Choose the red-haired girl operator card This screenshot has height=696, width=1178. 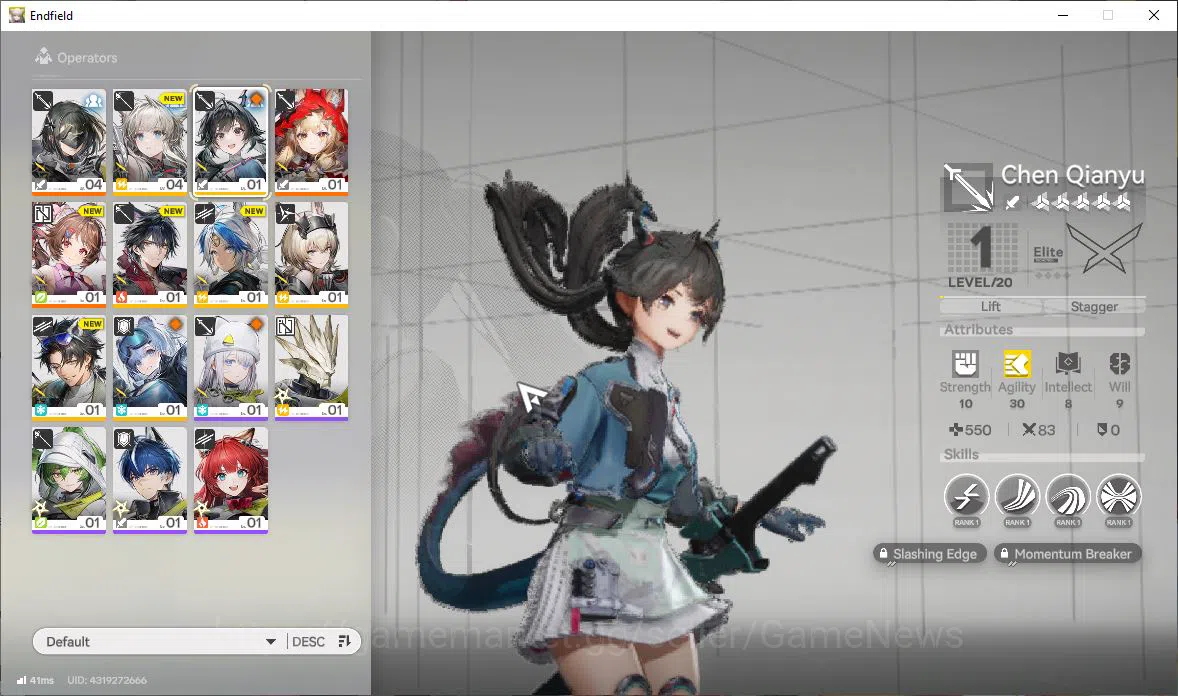click(x=231, y=480)
